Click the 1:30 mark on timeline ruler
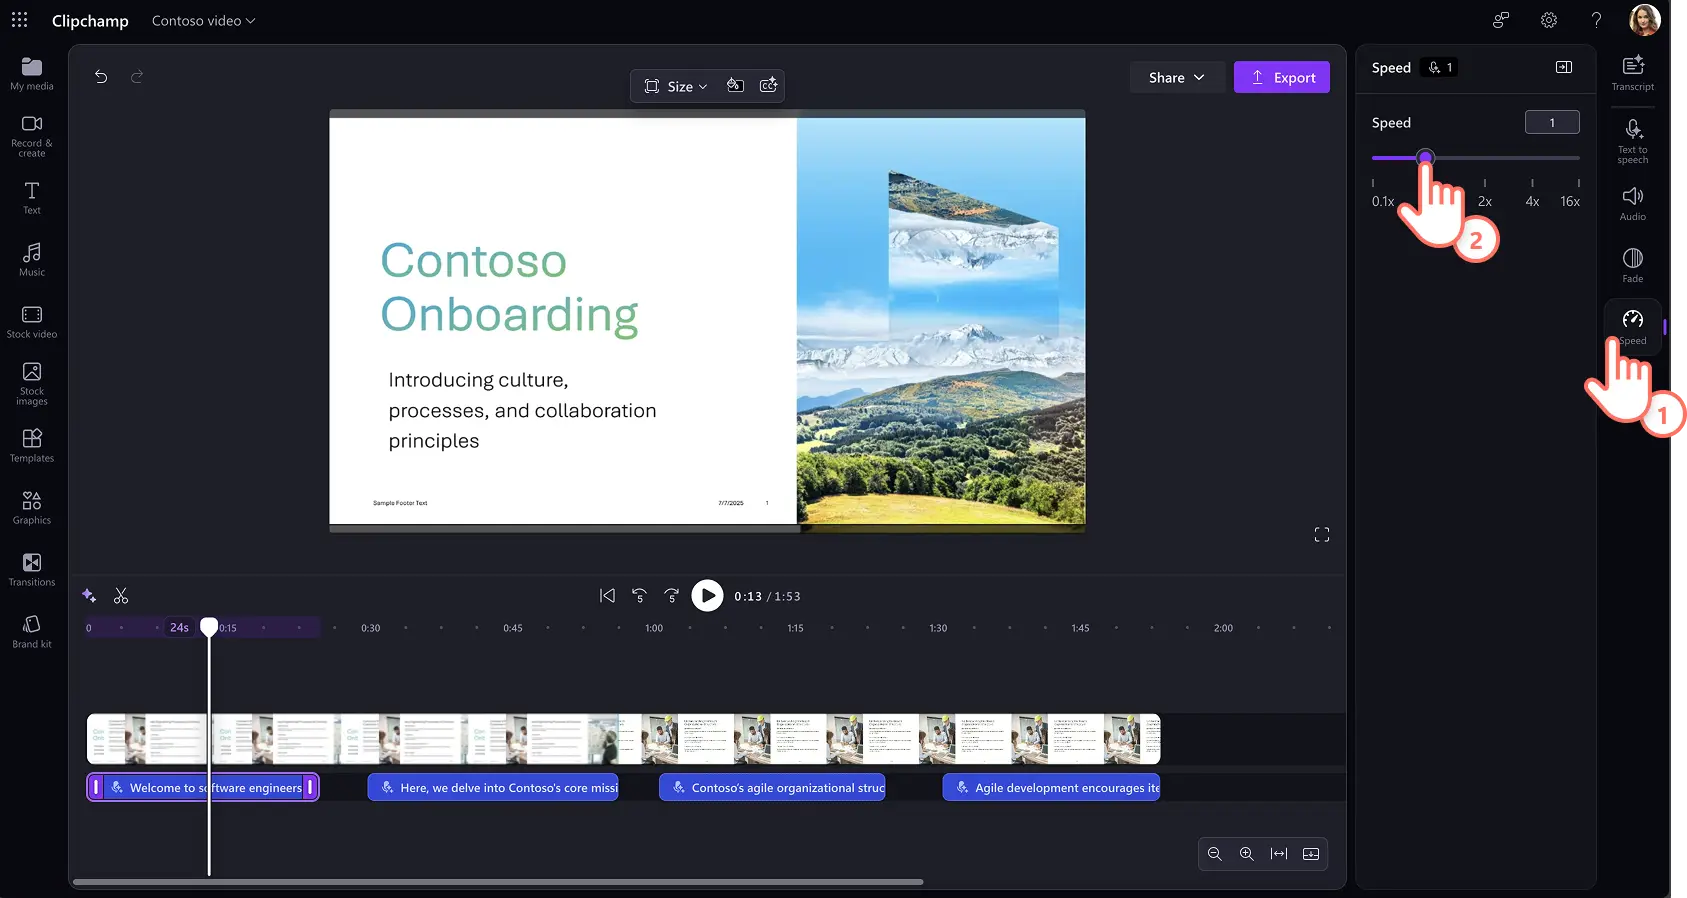 tap(938, 628)
